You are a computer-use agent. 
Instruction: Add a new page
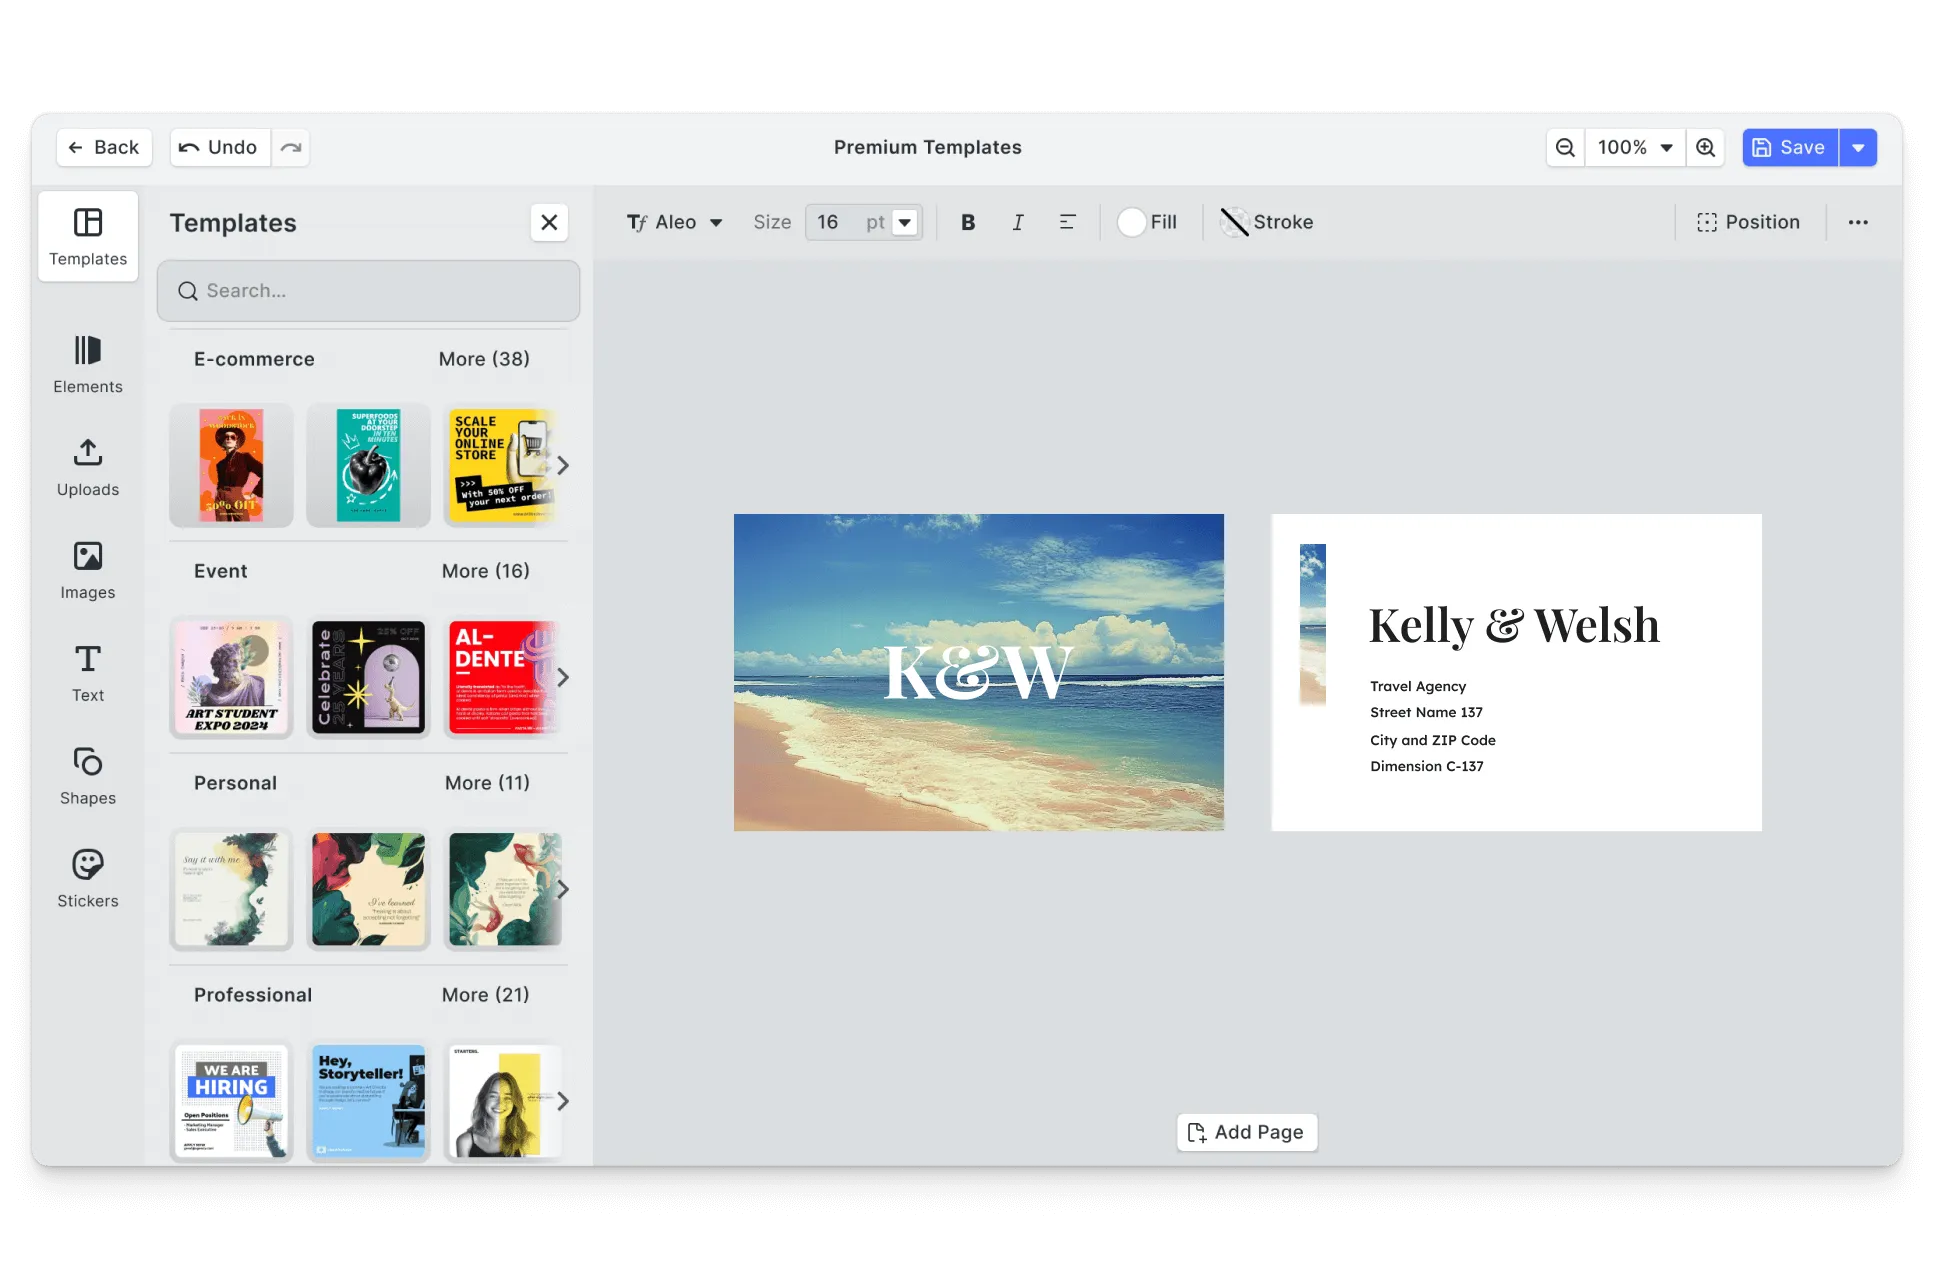coord(1247,1132)
